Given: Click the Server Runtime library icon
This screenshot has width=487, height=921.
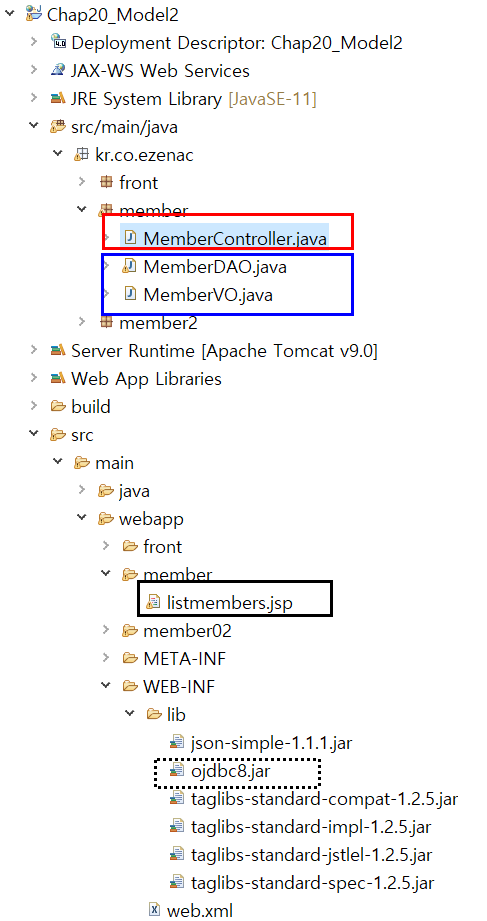Looking at the screenshot, I should pos(58,351).
